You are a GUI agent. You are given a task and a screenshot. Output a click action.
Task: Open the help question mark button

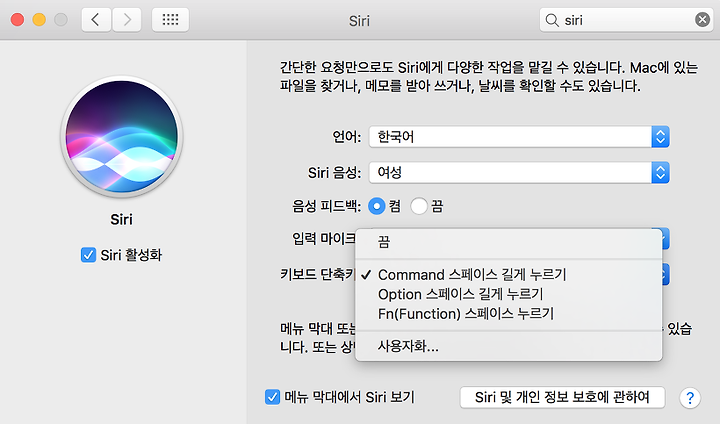tap(690, 398)
